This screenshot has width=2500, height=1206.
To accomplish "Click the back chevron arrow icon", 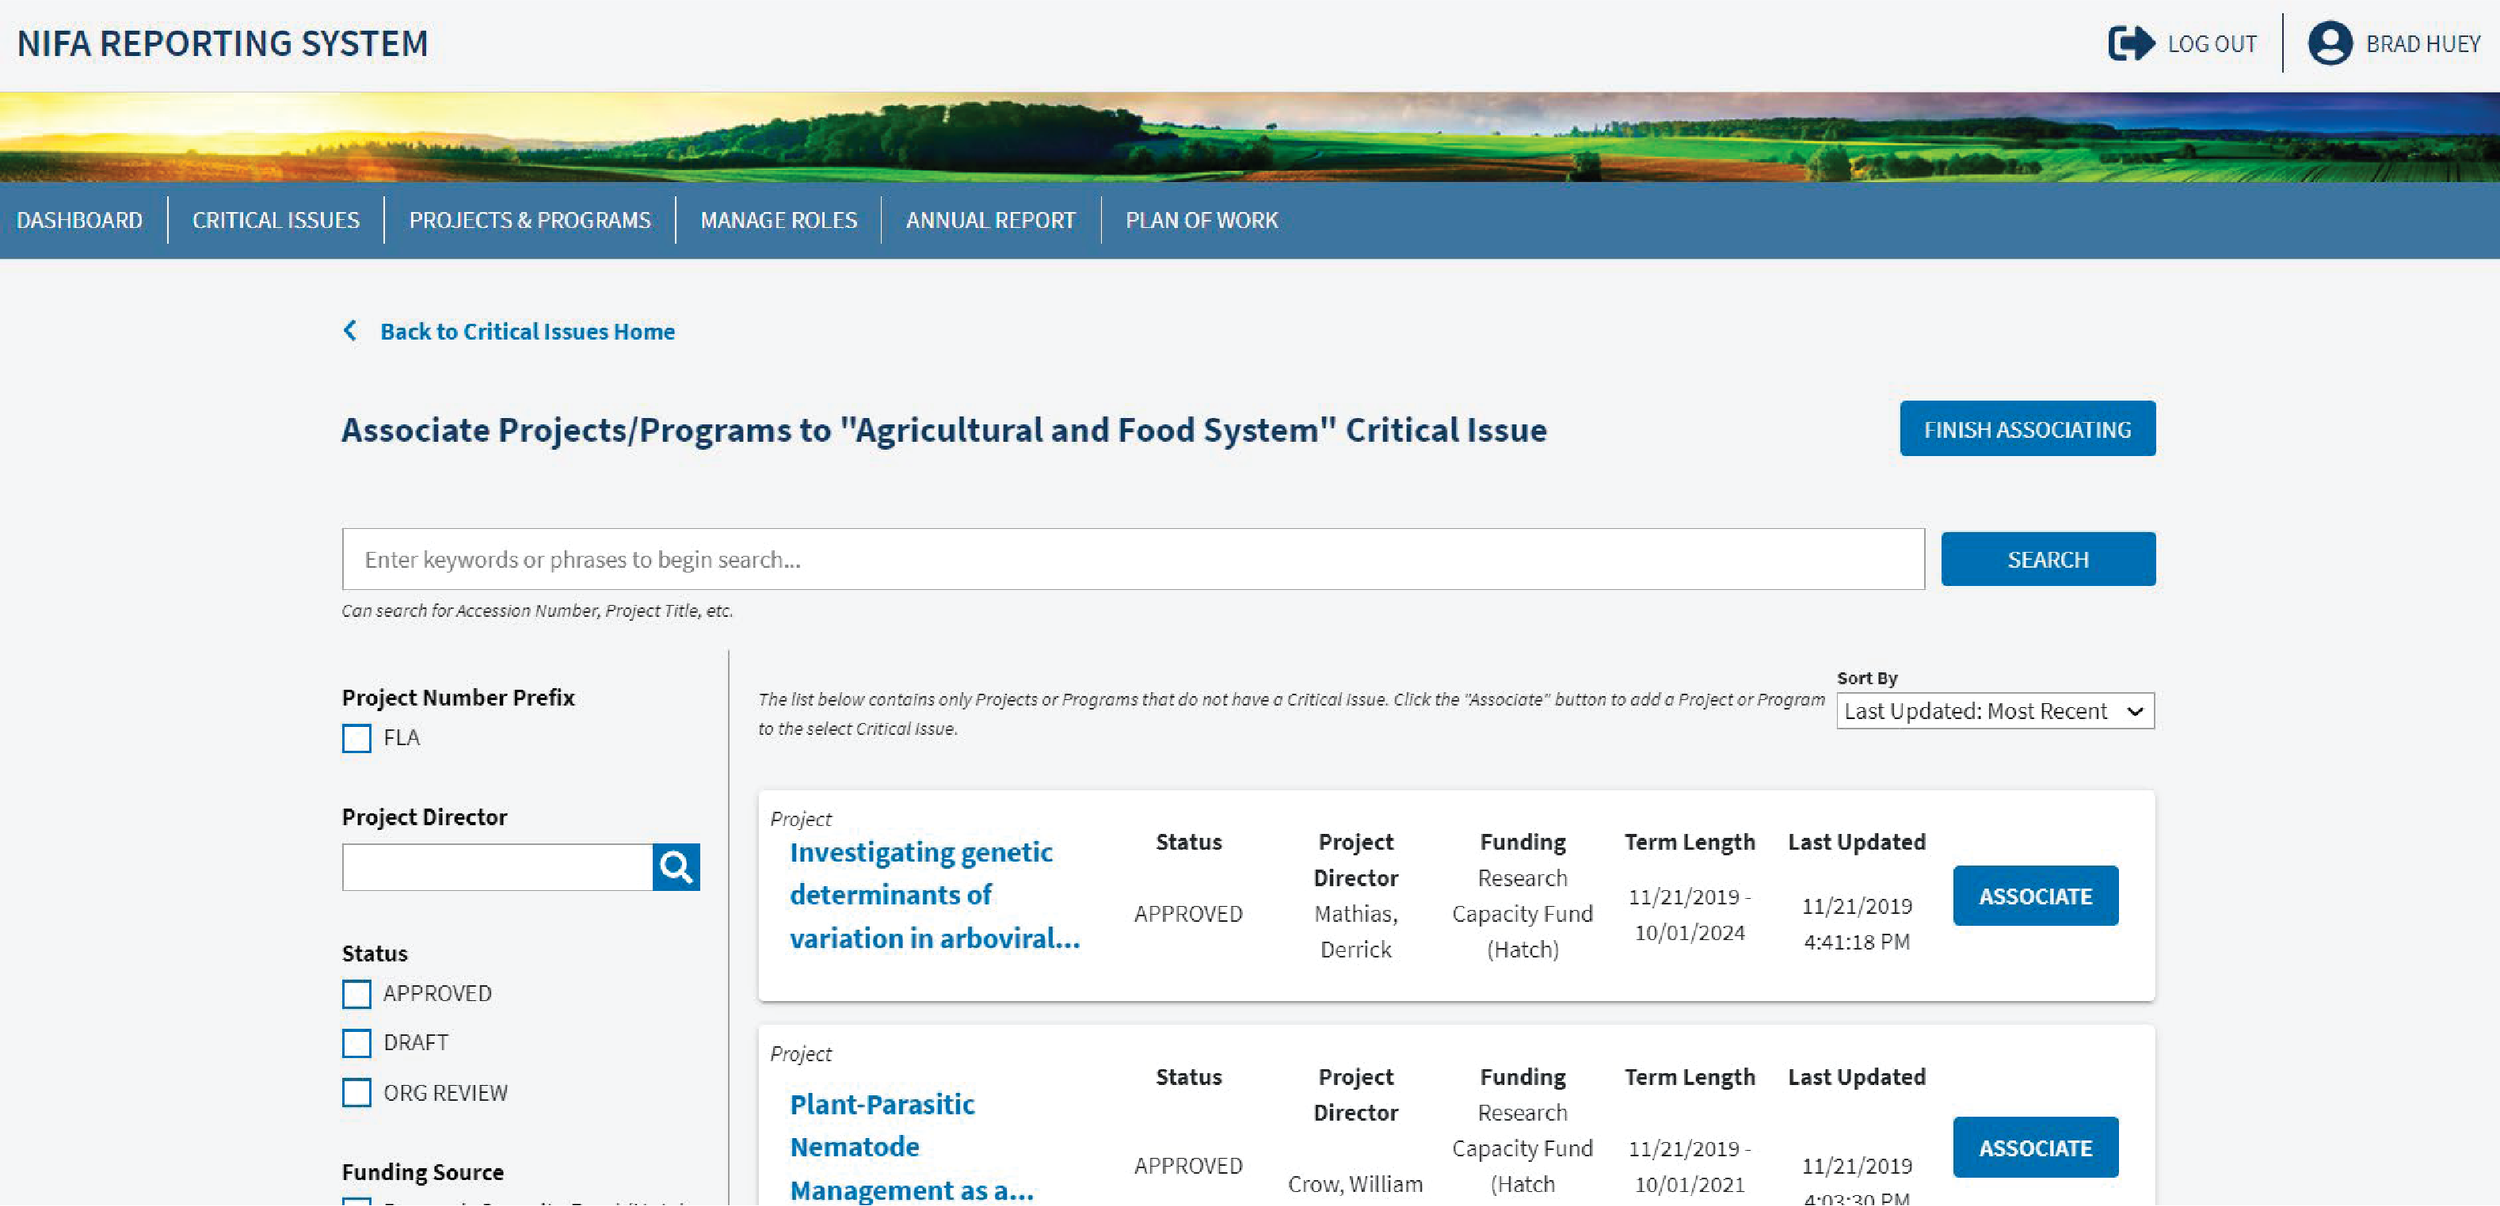I will (350, 331).
